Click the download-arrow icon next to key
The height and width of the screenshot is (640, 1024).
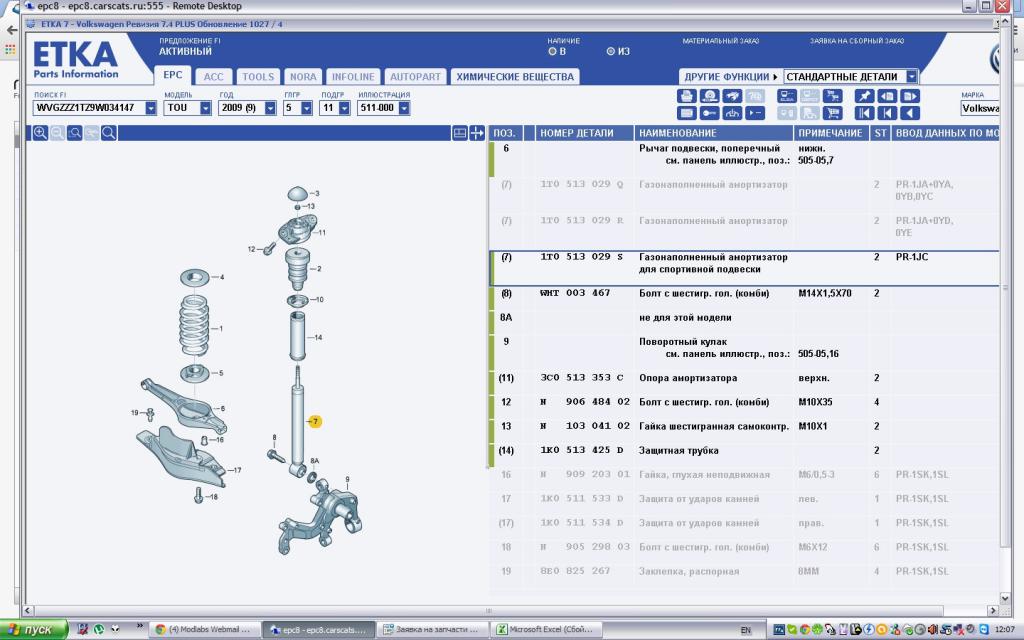pyautogui.click(x=732, y=113)
